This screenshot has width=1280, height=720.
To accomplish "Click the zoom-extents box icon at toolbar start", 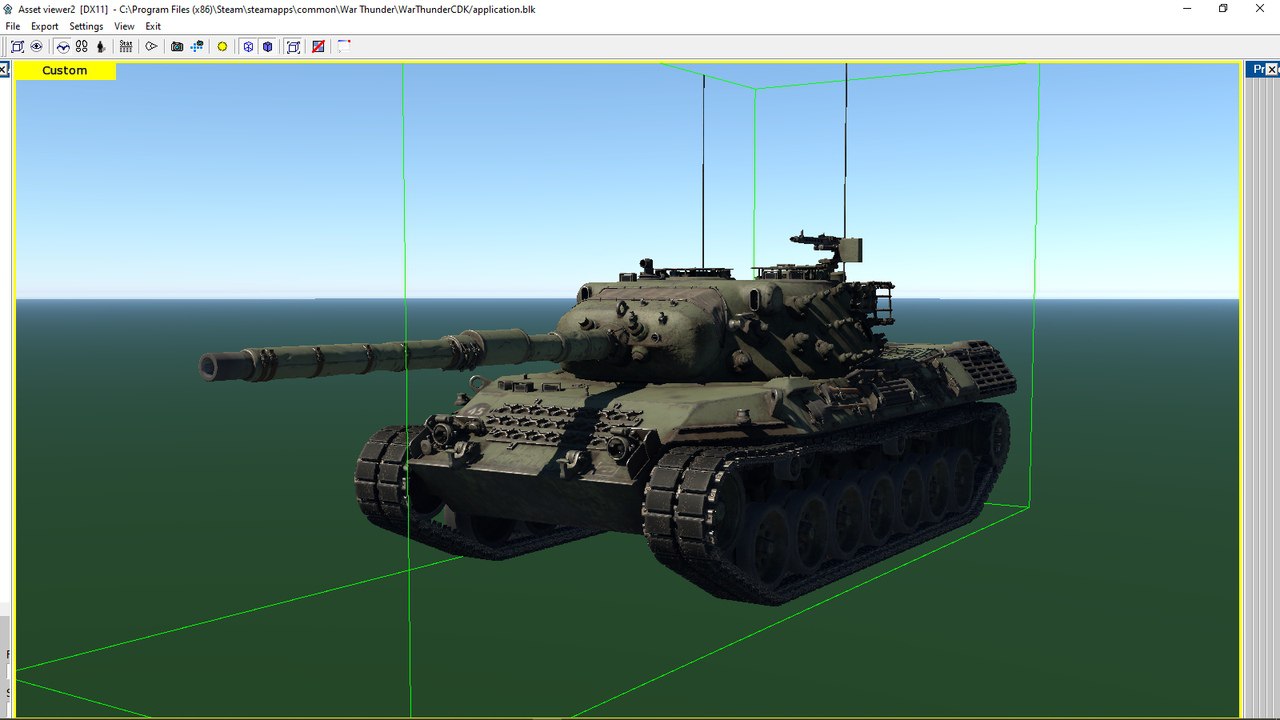I will pyautogui.click(x=17, y=47).
